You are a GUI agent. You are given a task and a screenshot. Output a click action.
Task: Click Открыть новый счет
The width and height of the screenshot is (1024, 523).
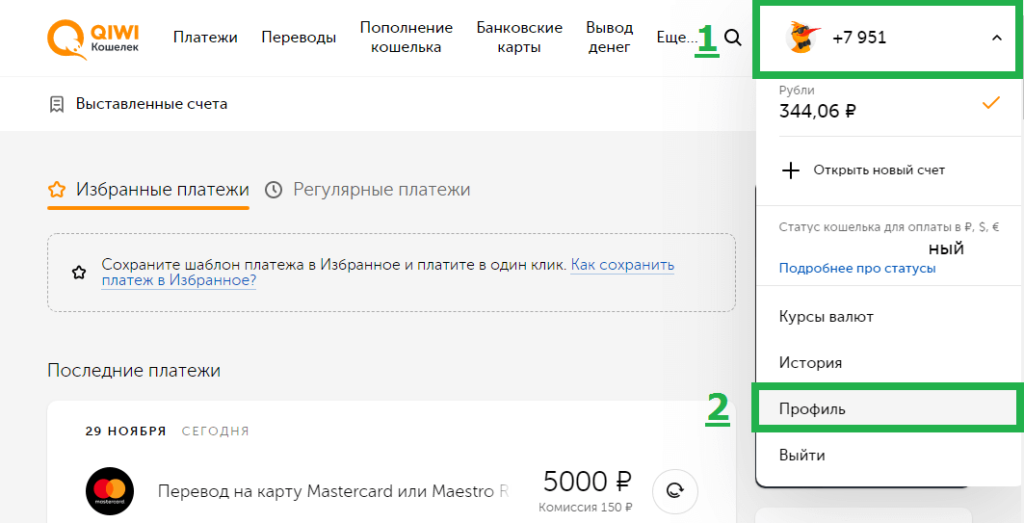(x=879, y=170)
